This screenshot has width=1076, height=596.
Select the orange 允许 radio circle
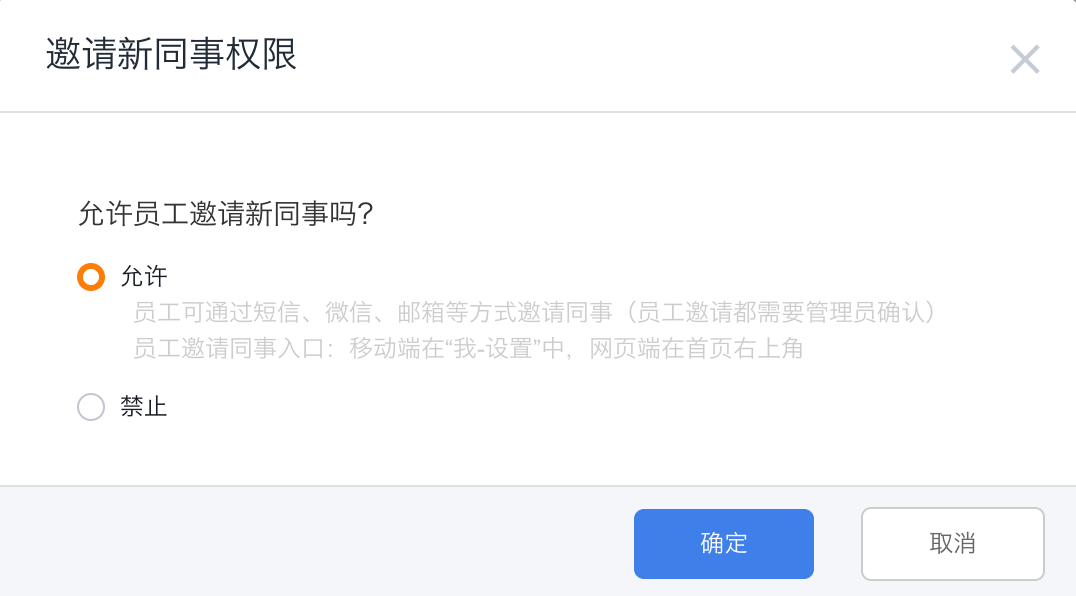(x=91, y=277)
